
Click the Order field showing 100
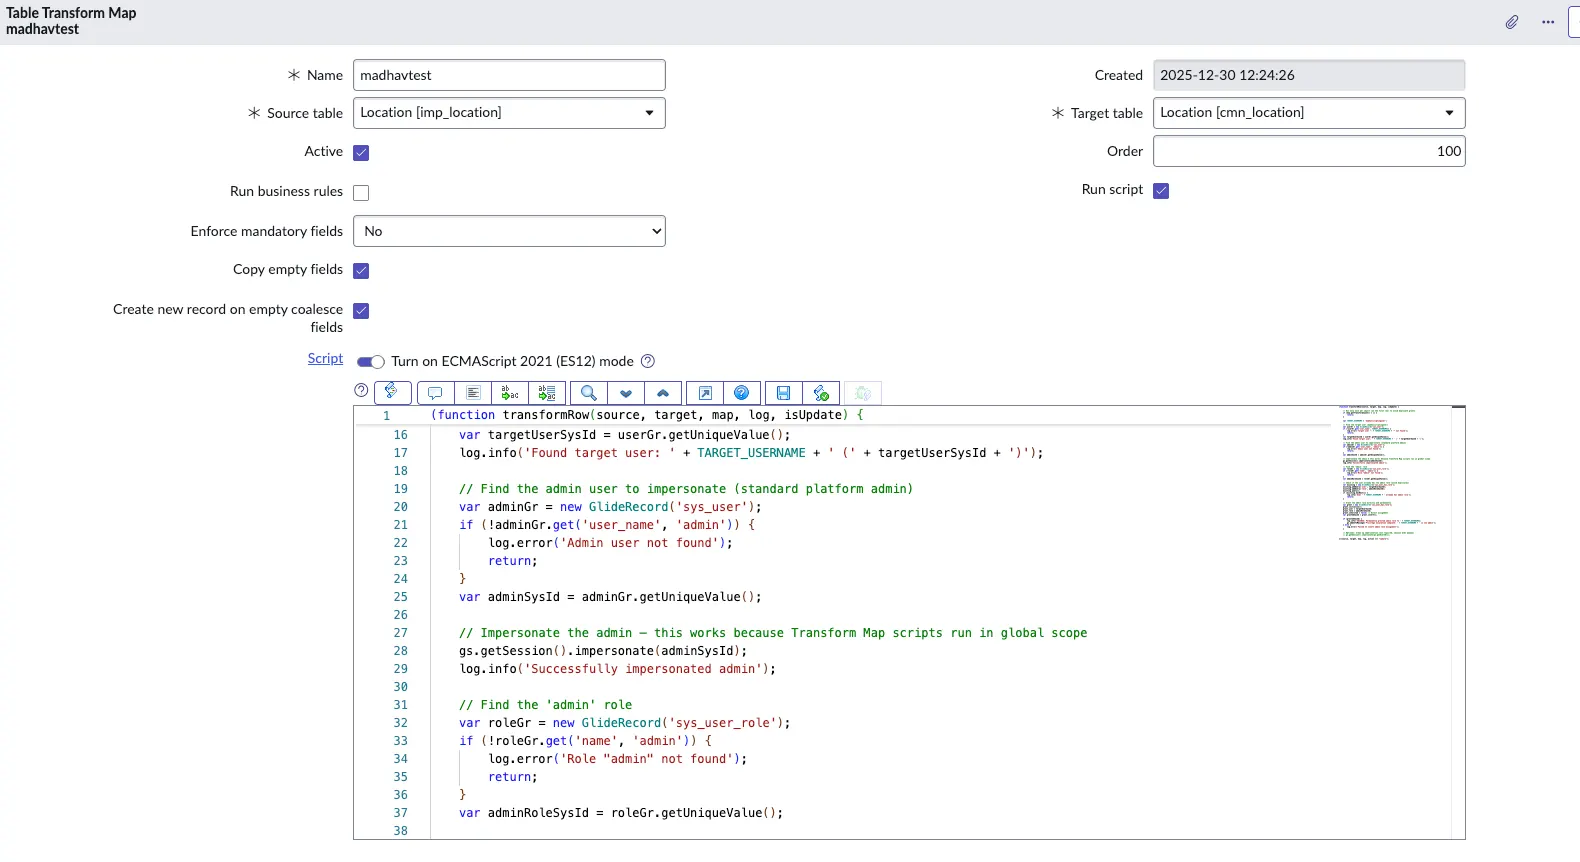tap(1309, 151)
